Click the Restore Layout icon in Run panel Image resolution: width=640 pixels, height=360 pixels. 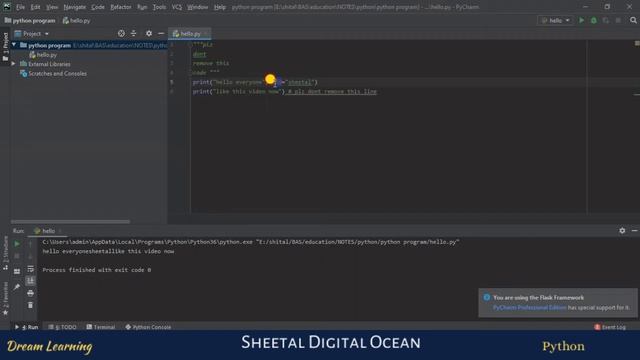point(17,271)
